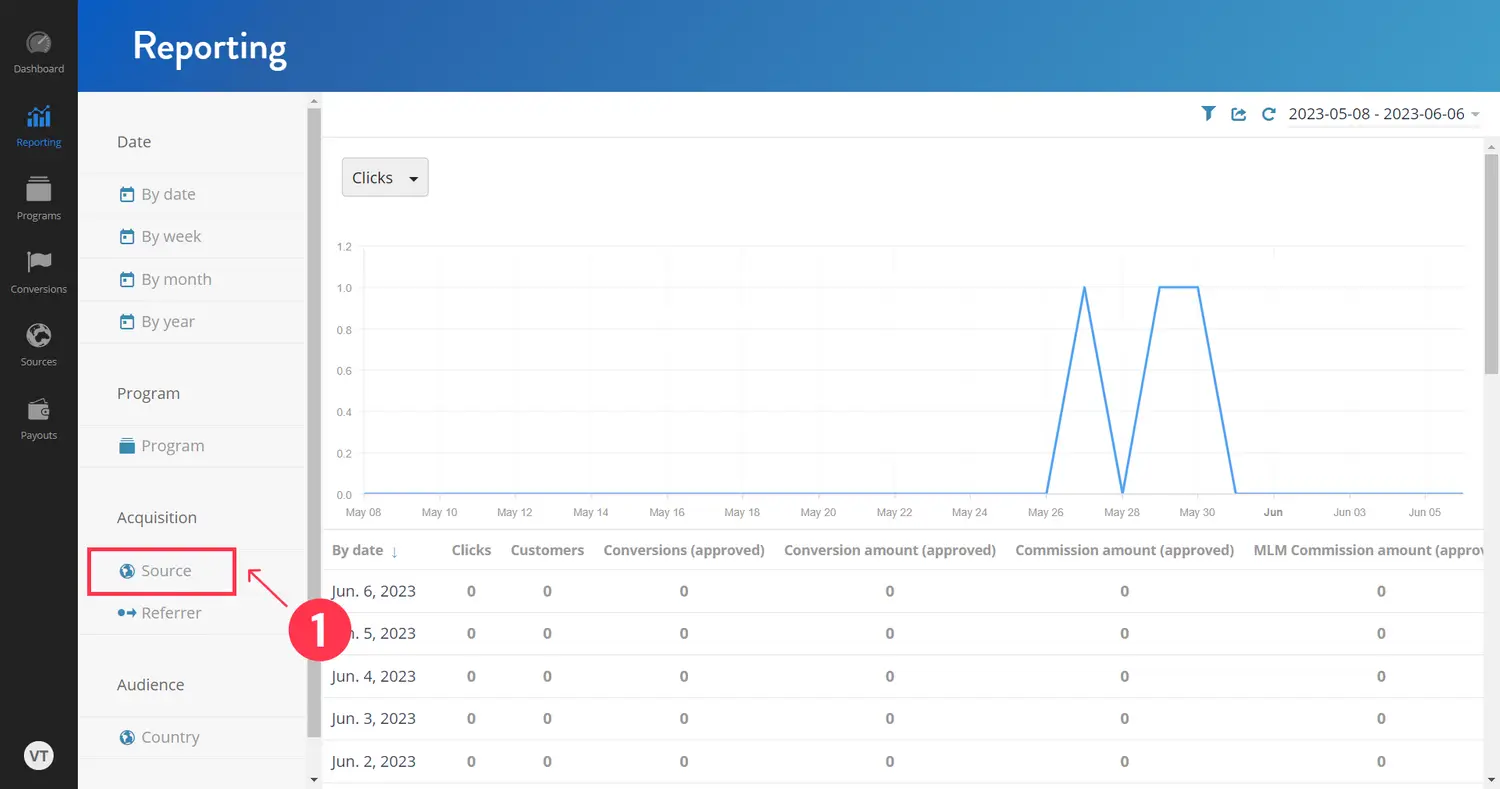Open the VT user avatar
The height and width of the screenshot is (789, 1500).
pos(38,756)
